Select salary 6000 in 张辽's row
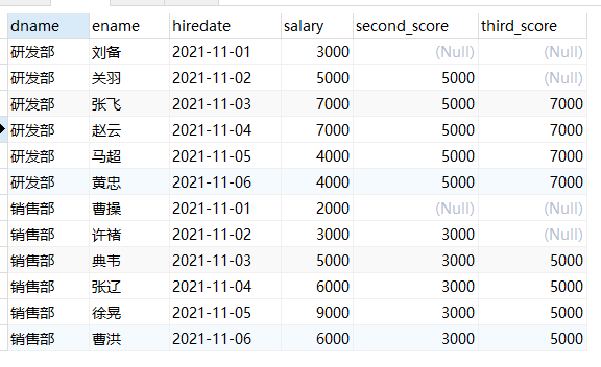The image size is (601, 367). (x=317, y=286)
